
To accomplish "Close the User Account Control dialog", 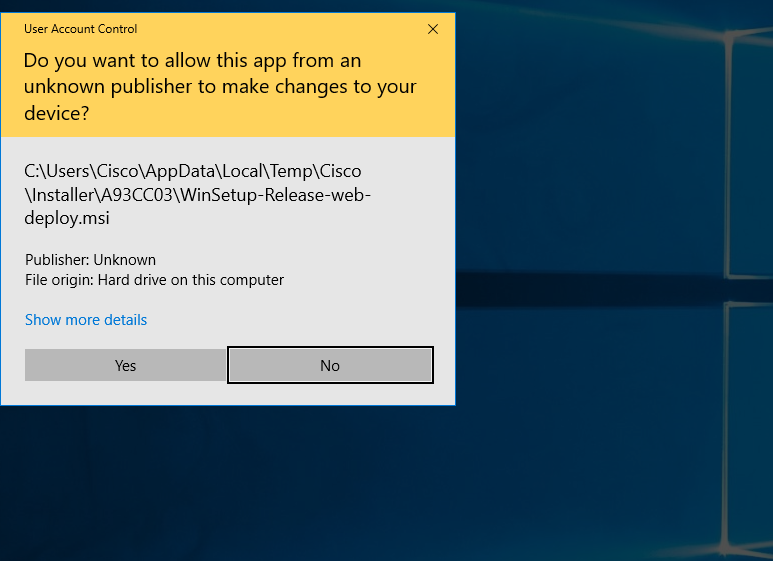I will click(x=433, y=29).
